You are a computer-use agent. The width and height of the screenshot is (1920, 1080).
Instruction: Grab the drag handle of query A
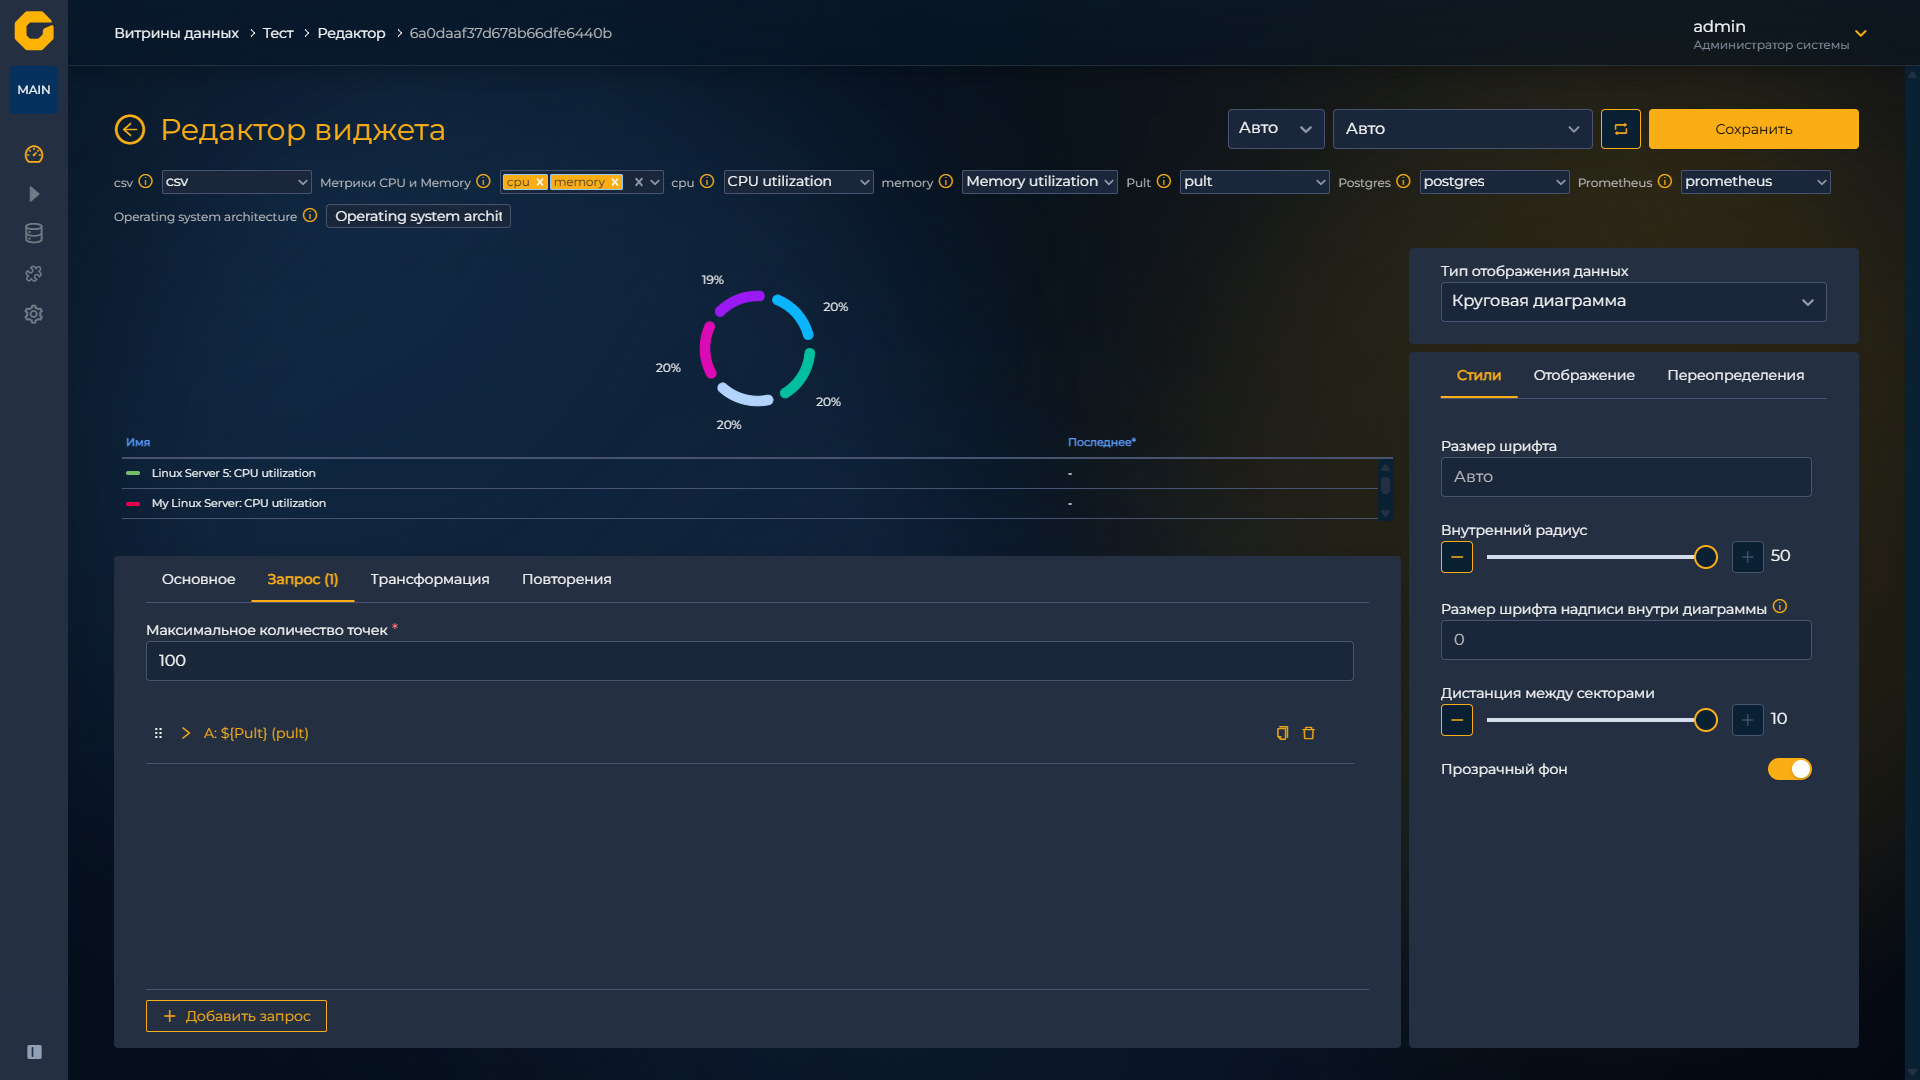[x=158, y=733]
